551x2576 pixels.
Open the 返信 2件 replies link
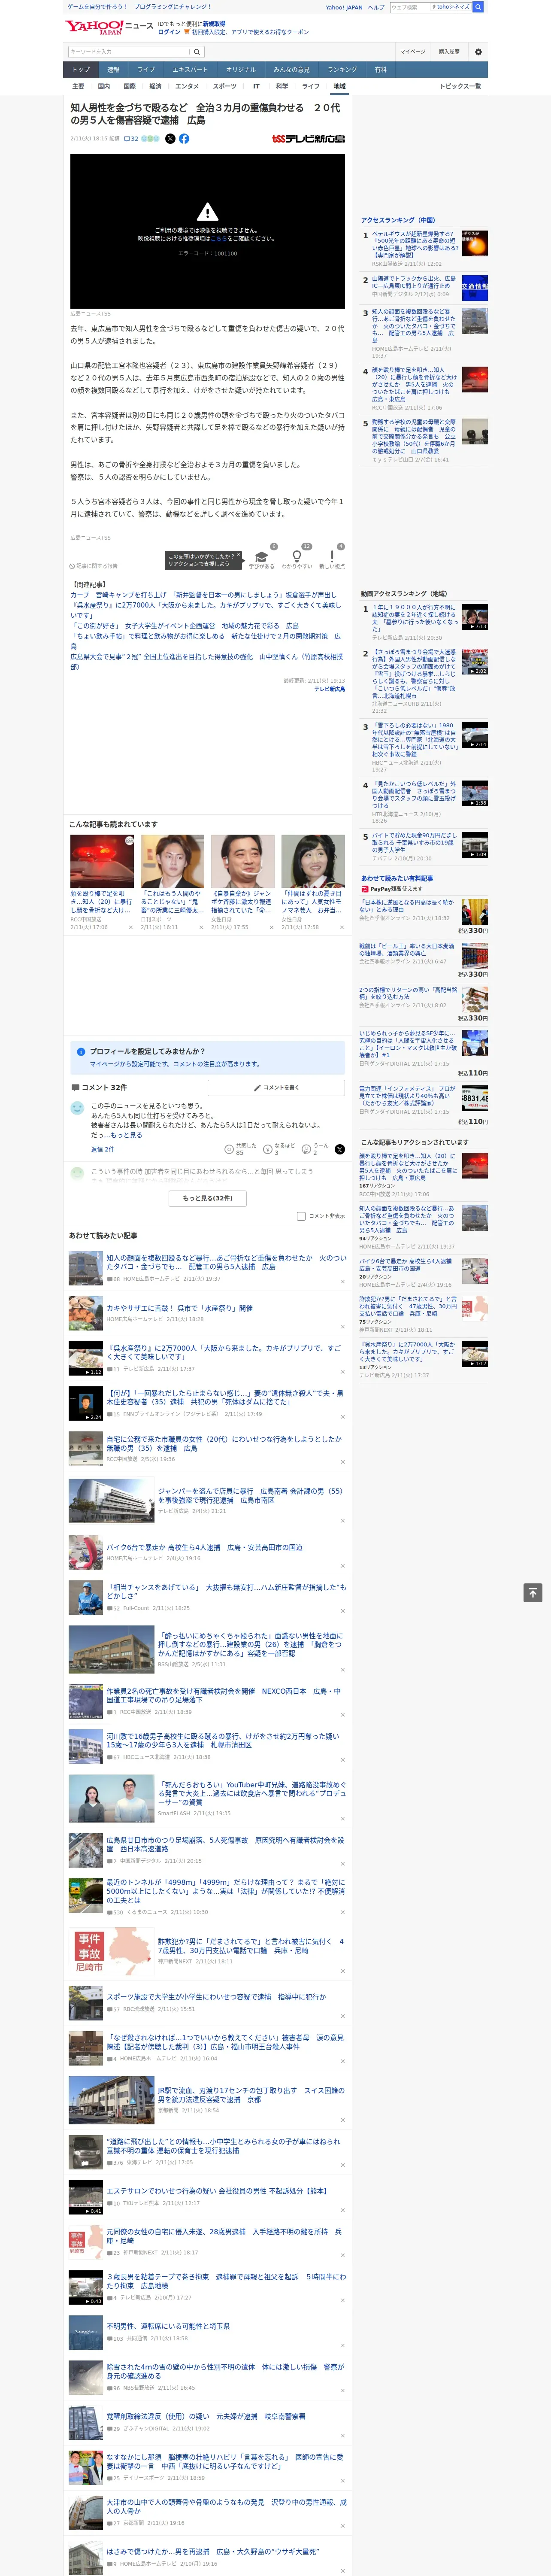point(103,1149)
